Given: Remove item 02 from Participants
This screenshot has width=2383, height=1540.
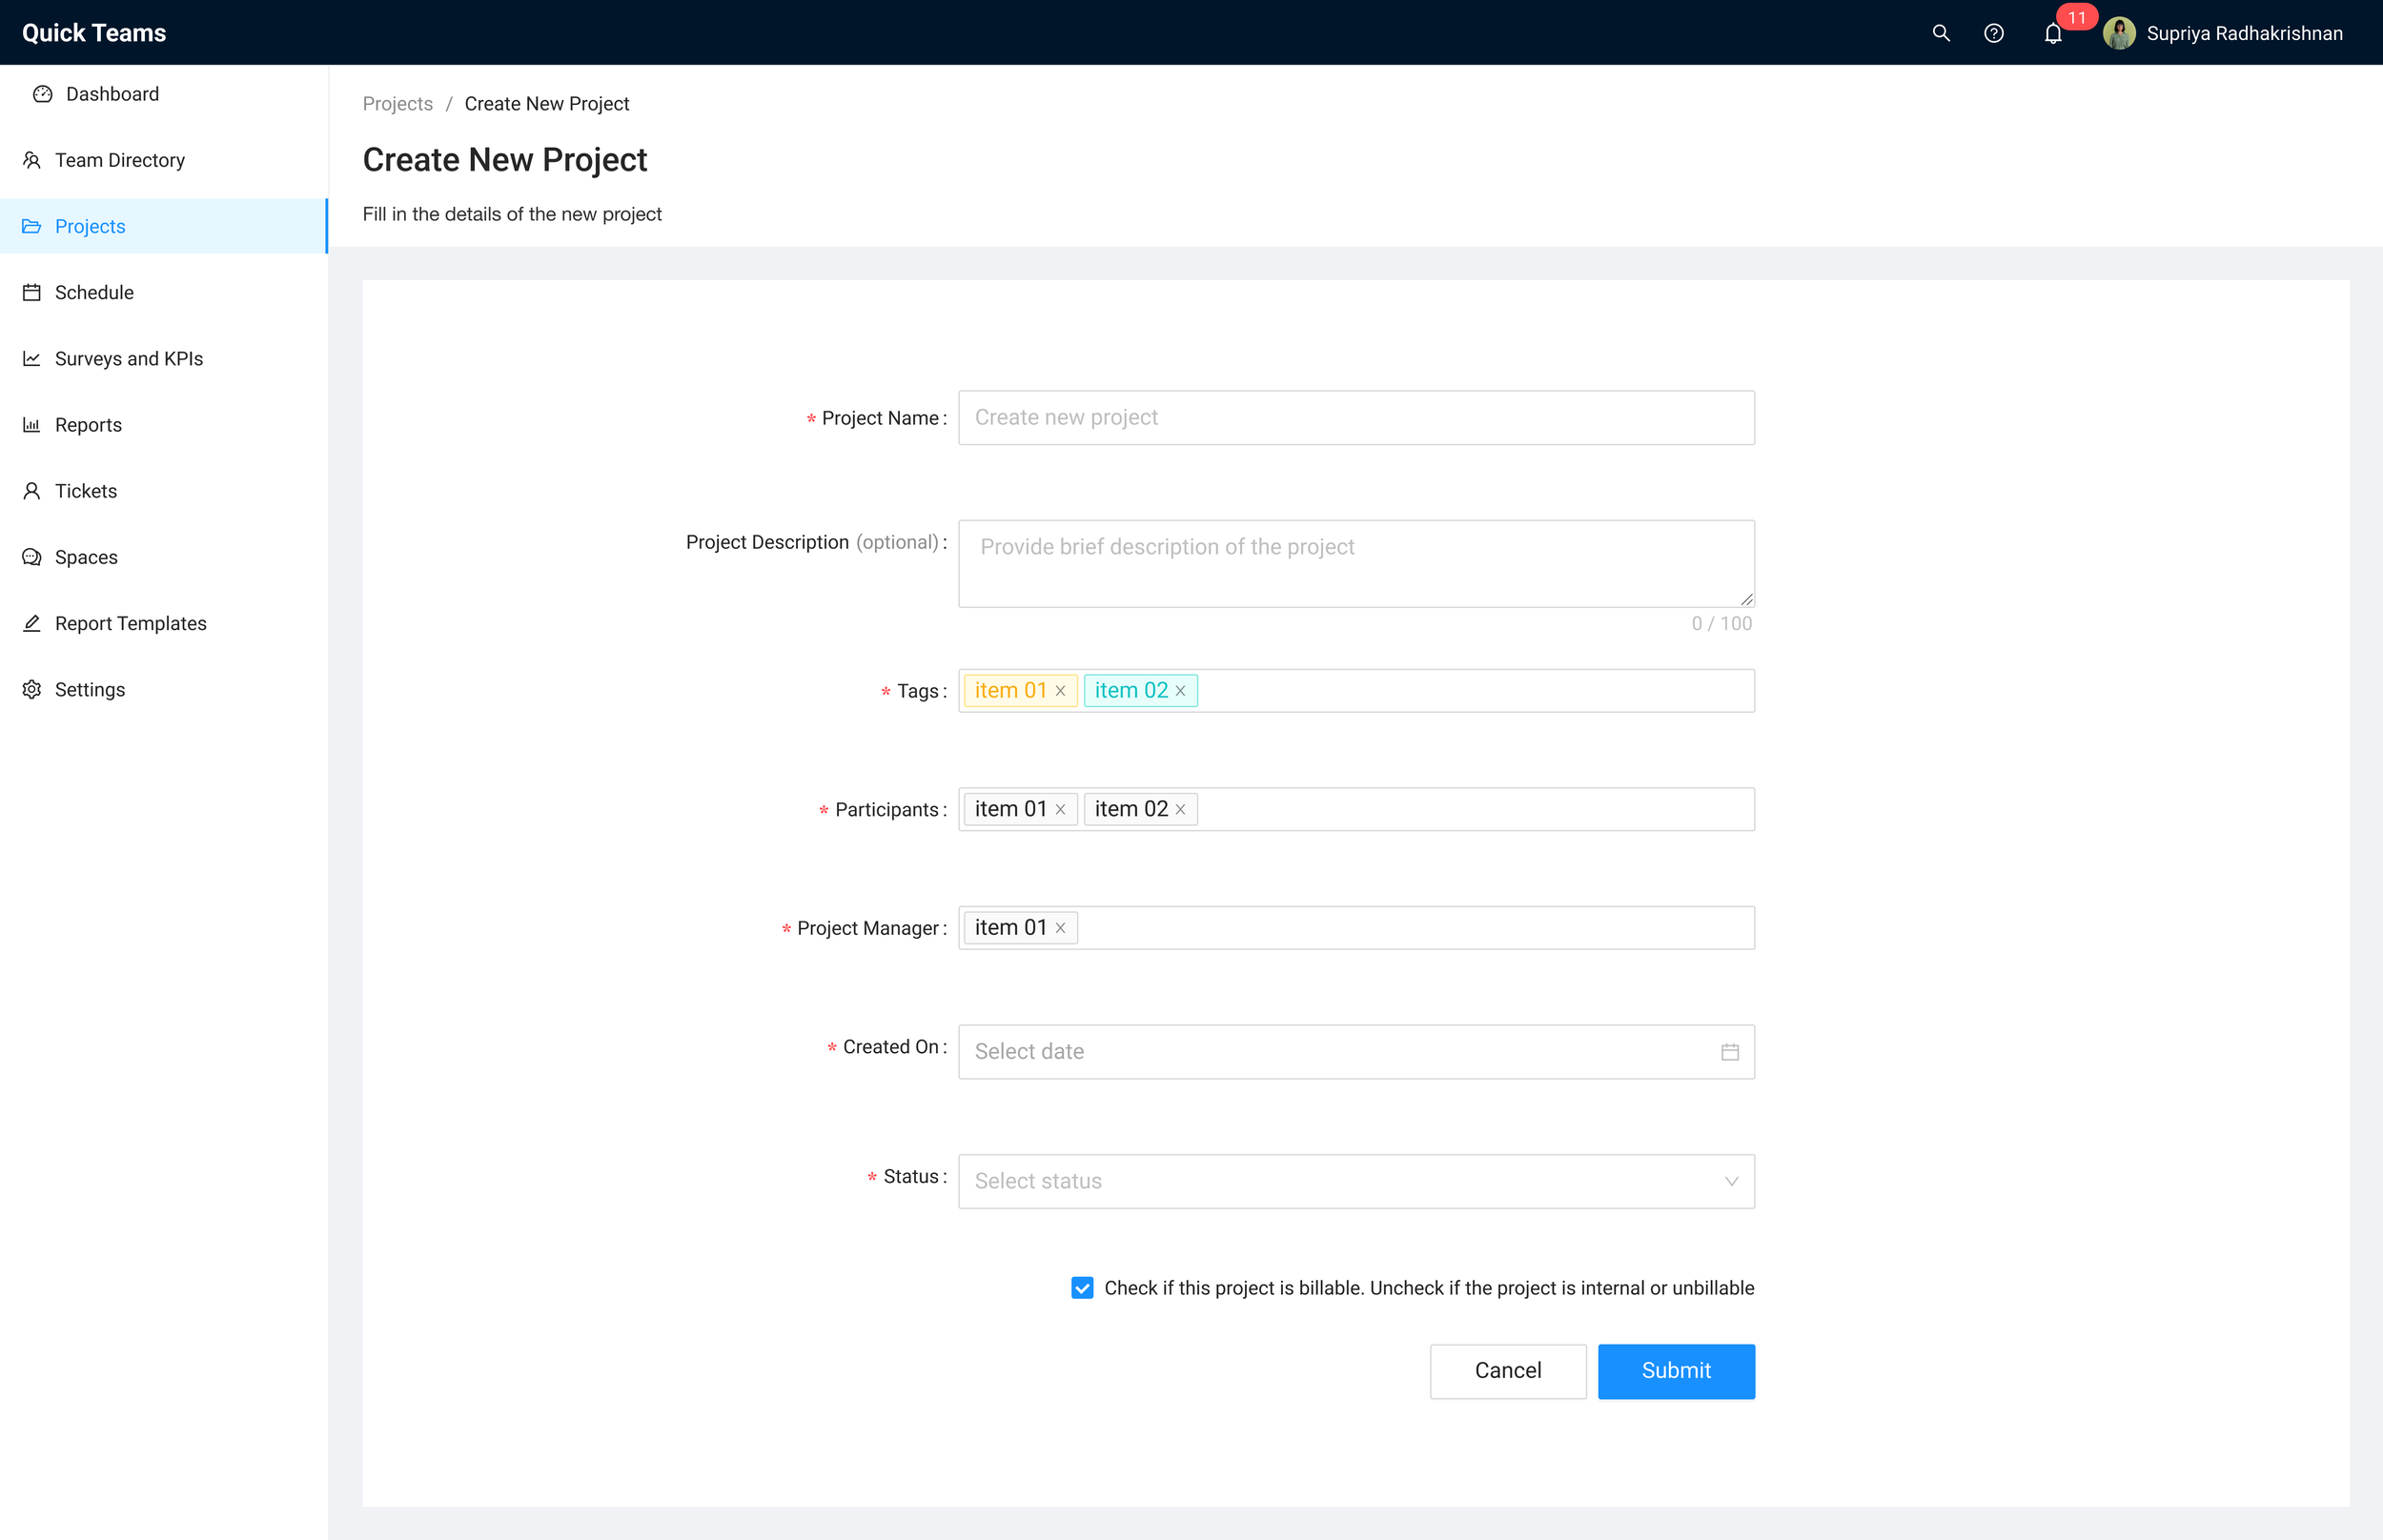Looking at the screenshot, I should pyautogui.click(x=1180, y=809).
